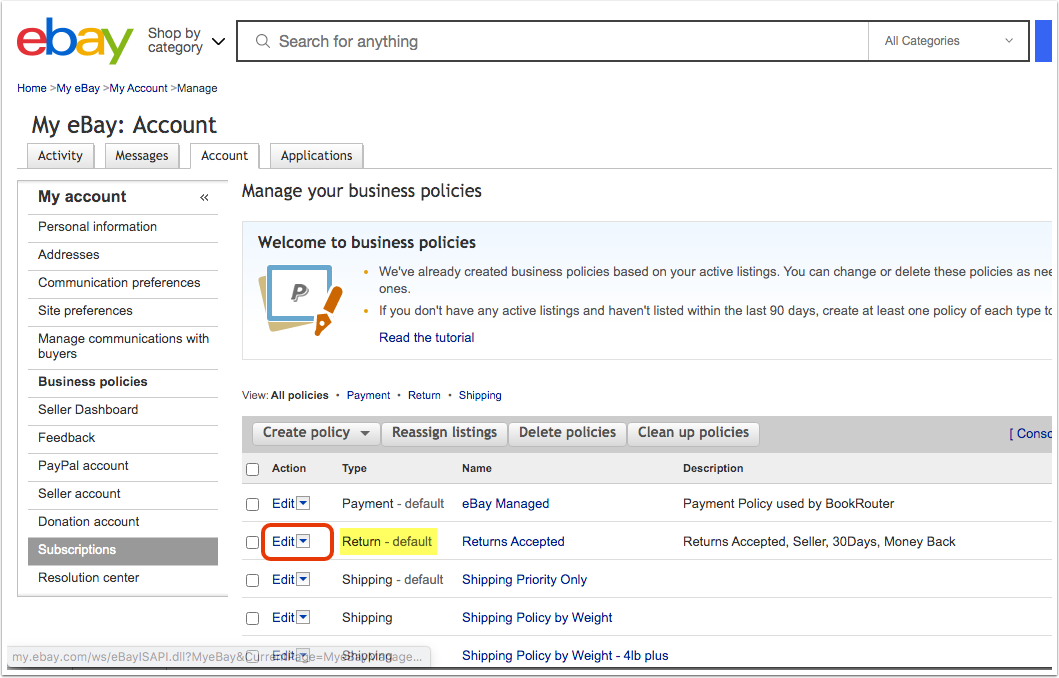Click the Clean up policies button

pyautogui.click(x=693, y=433)
